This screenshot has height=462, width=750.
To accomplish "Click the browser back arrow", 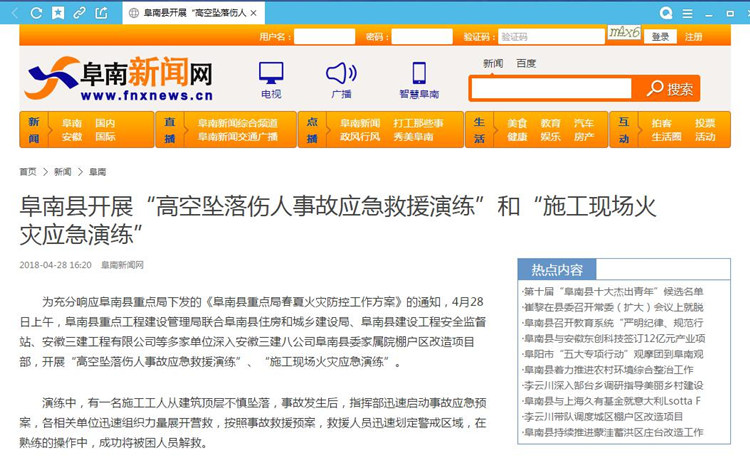I will (13, 13).
